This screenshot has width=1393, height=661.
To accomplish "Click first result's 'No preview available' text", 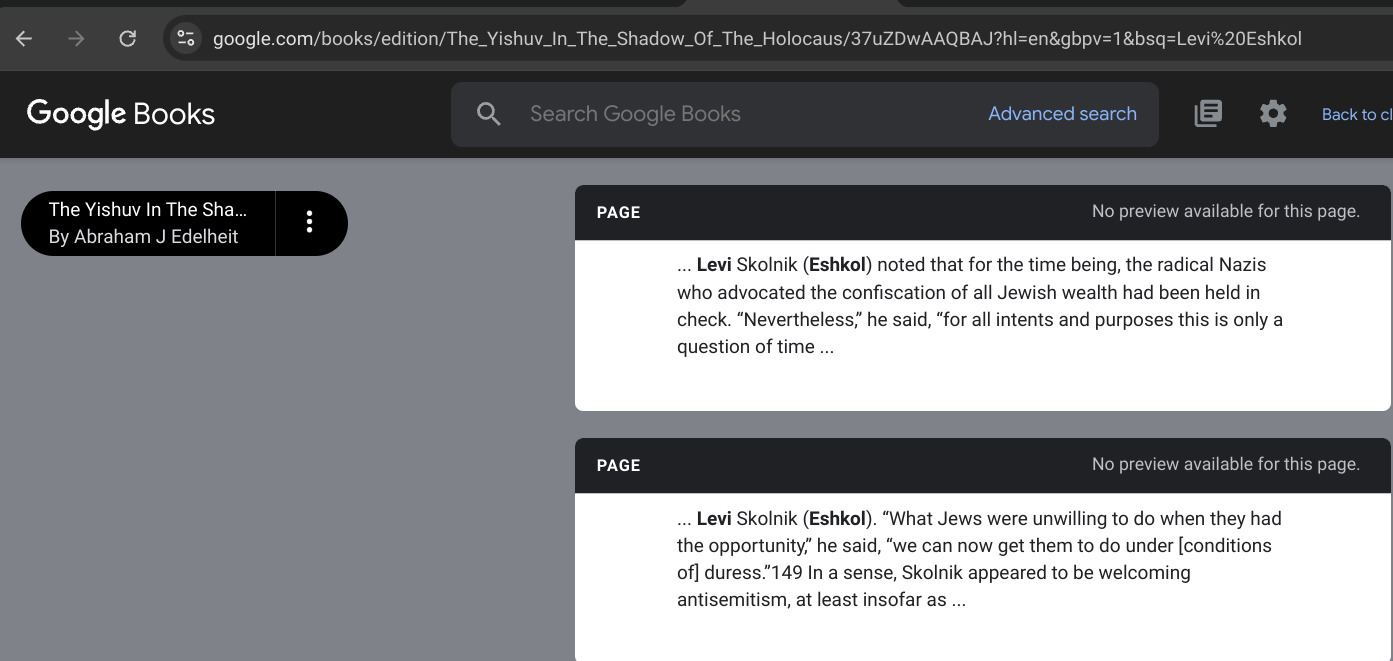I will [x=1225, y=211].
